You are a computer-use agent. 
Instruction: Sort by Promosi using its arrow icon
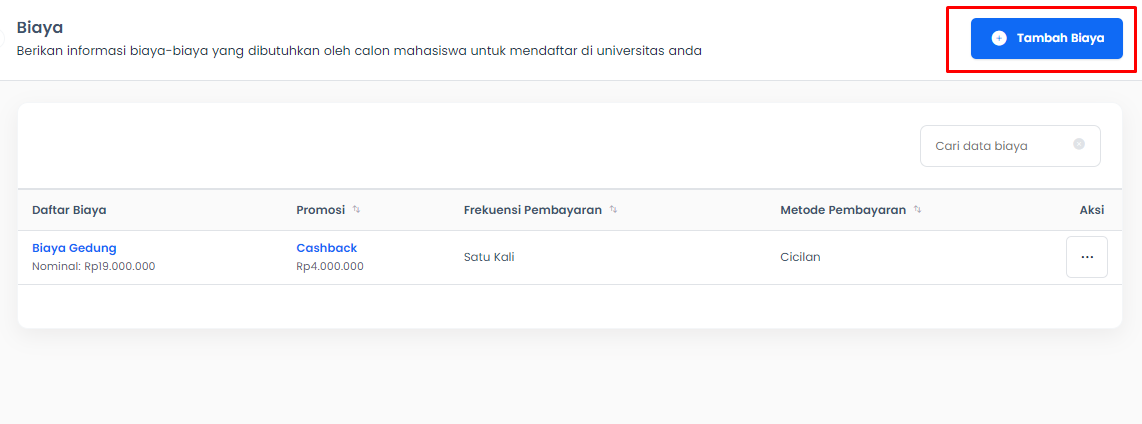point(356,209)
